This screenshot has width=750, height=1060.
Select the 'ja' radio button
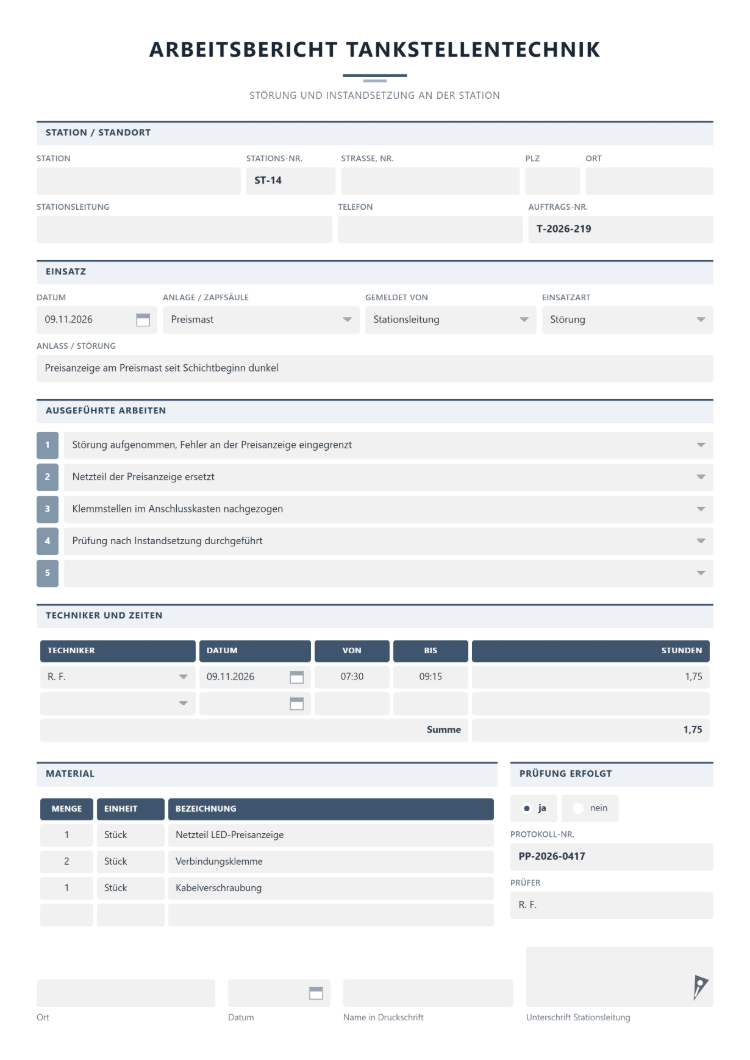click(527, 808)
